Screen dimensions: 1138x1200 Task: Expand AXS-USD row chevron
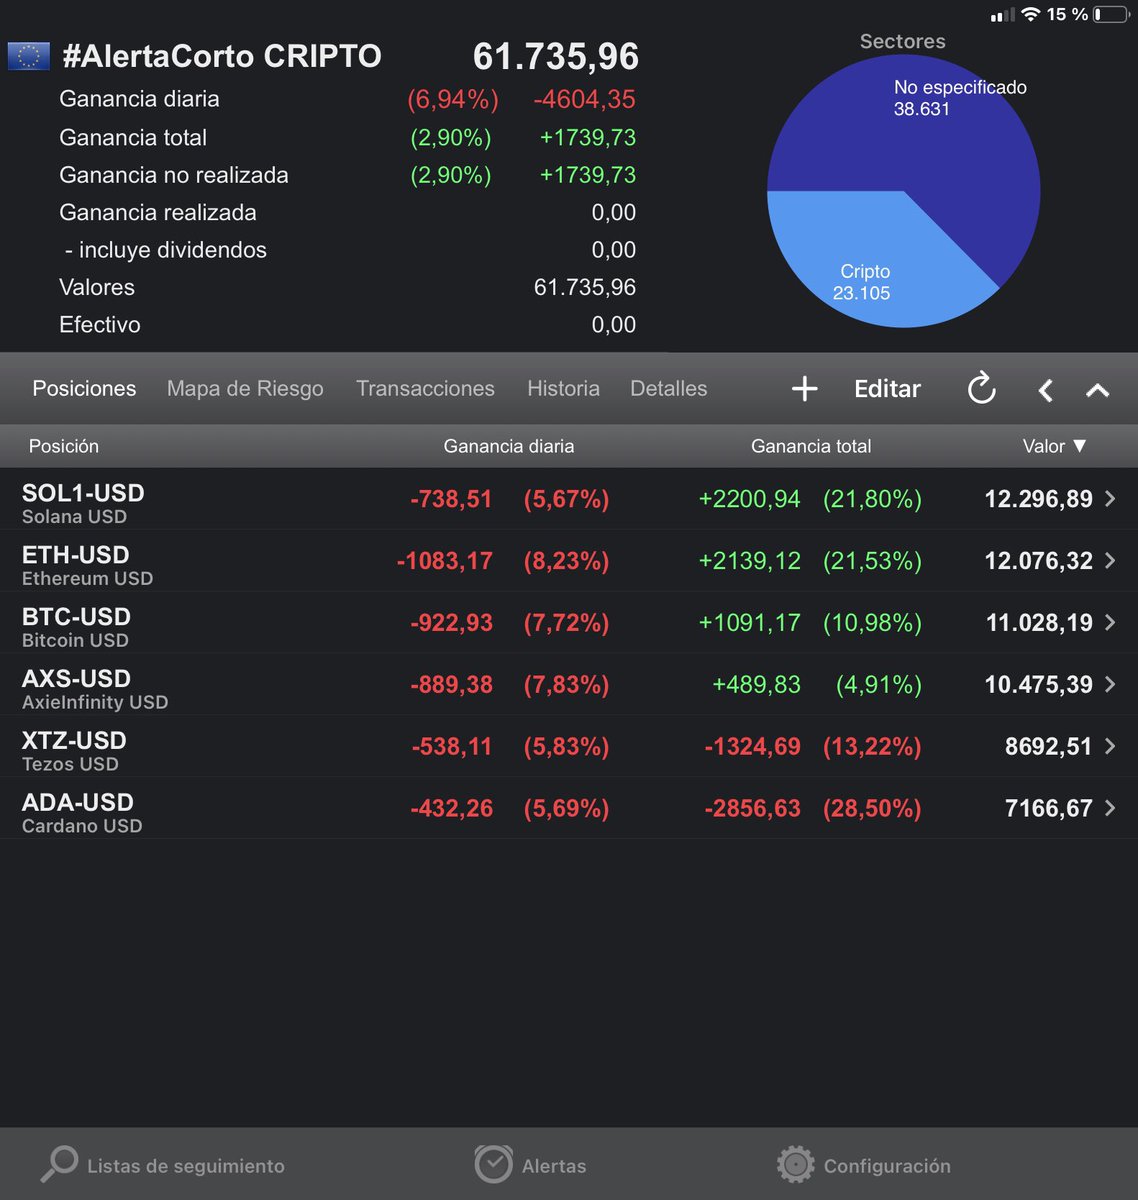1110,685
